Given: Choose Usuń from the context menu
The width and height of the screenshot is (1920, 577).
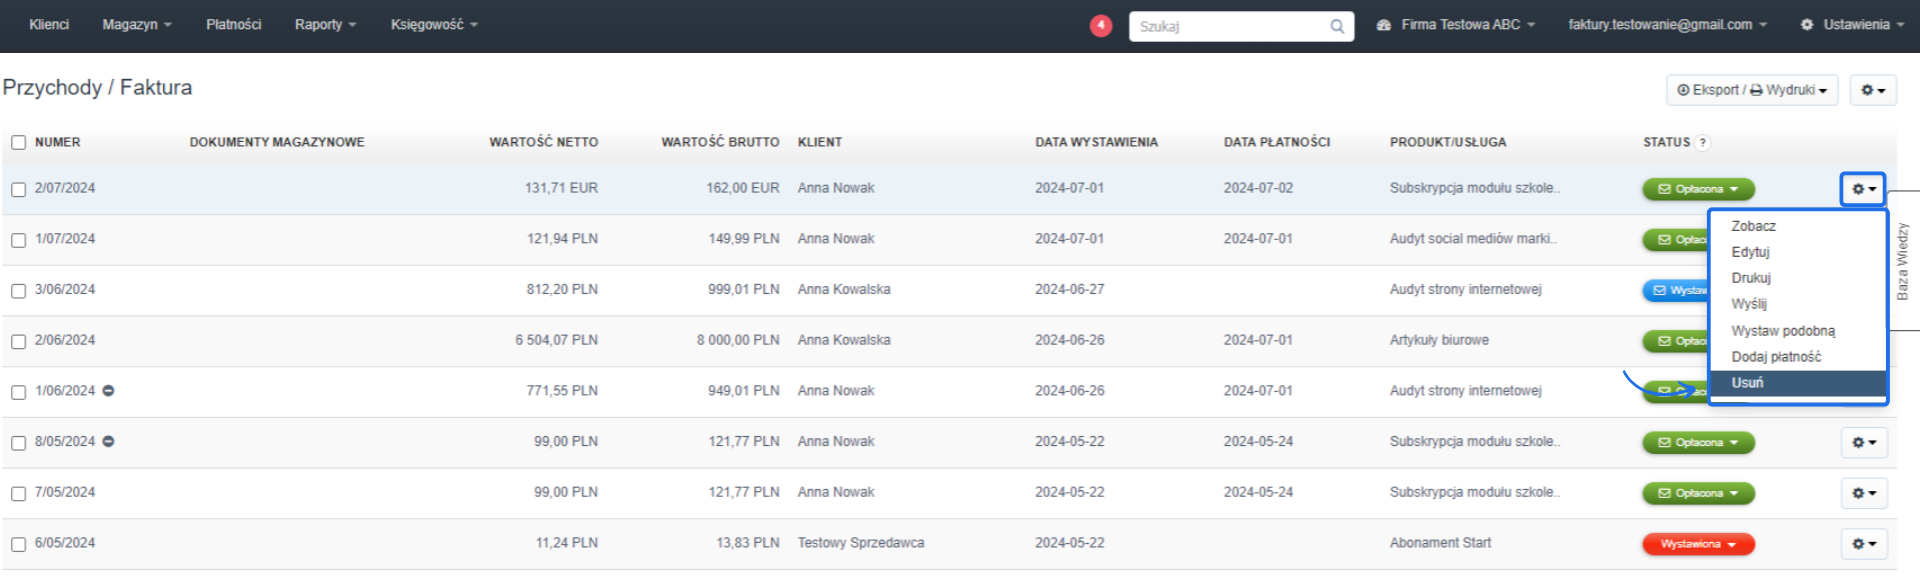Looking at the screenshot, I should pyautogui.click(x=1747, y=383).
